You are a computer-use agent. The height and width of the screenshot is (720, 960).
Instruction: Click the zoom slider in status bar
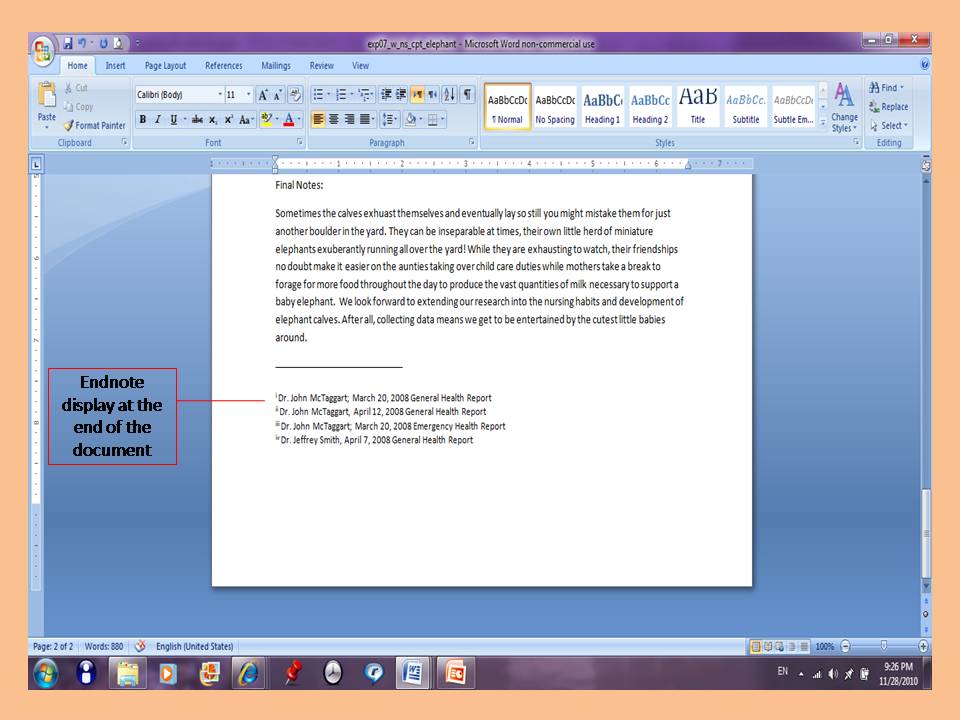point(883,646)
